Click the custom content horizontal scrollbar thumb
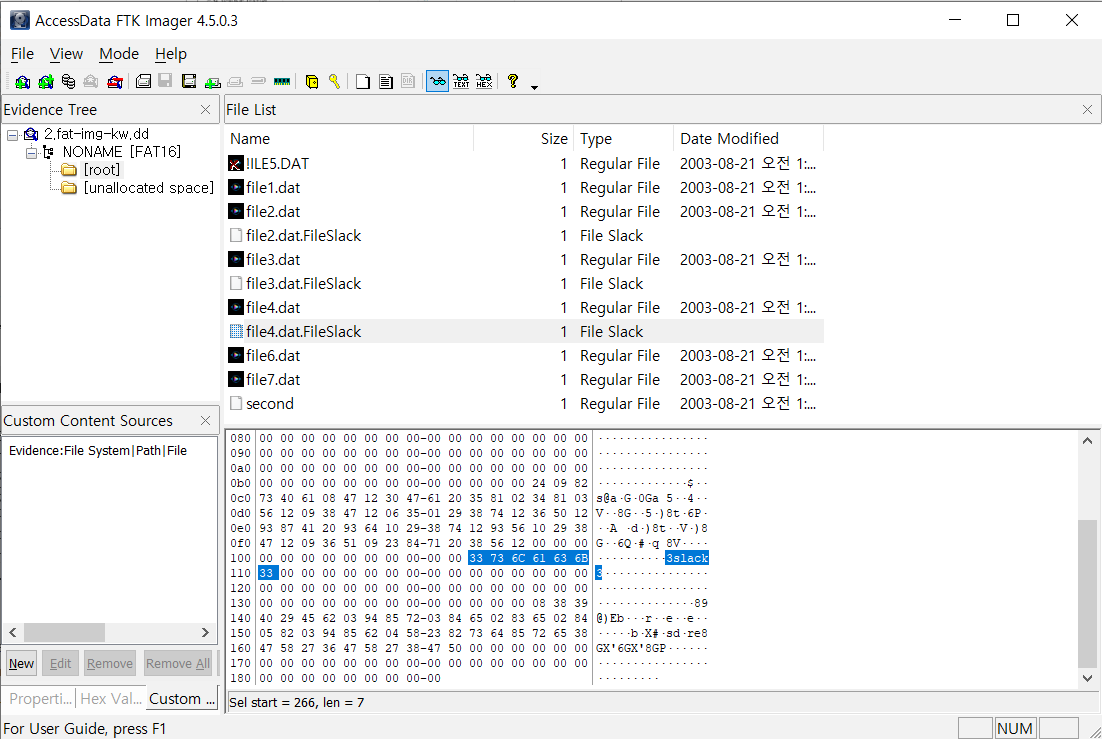 (x=65, y=632)
